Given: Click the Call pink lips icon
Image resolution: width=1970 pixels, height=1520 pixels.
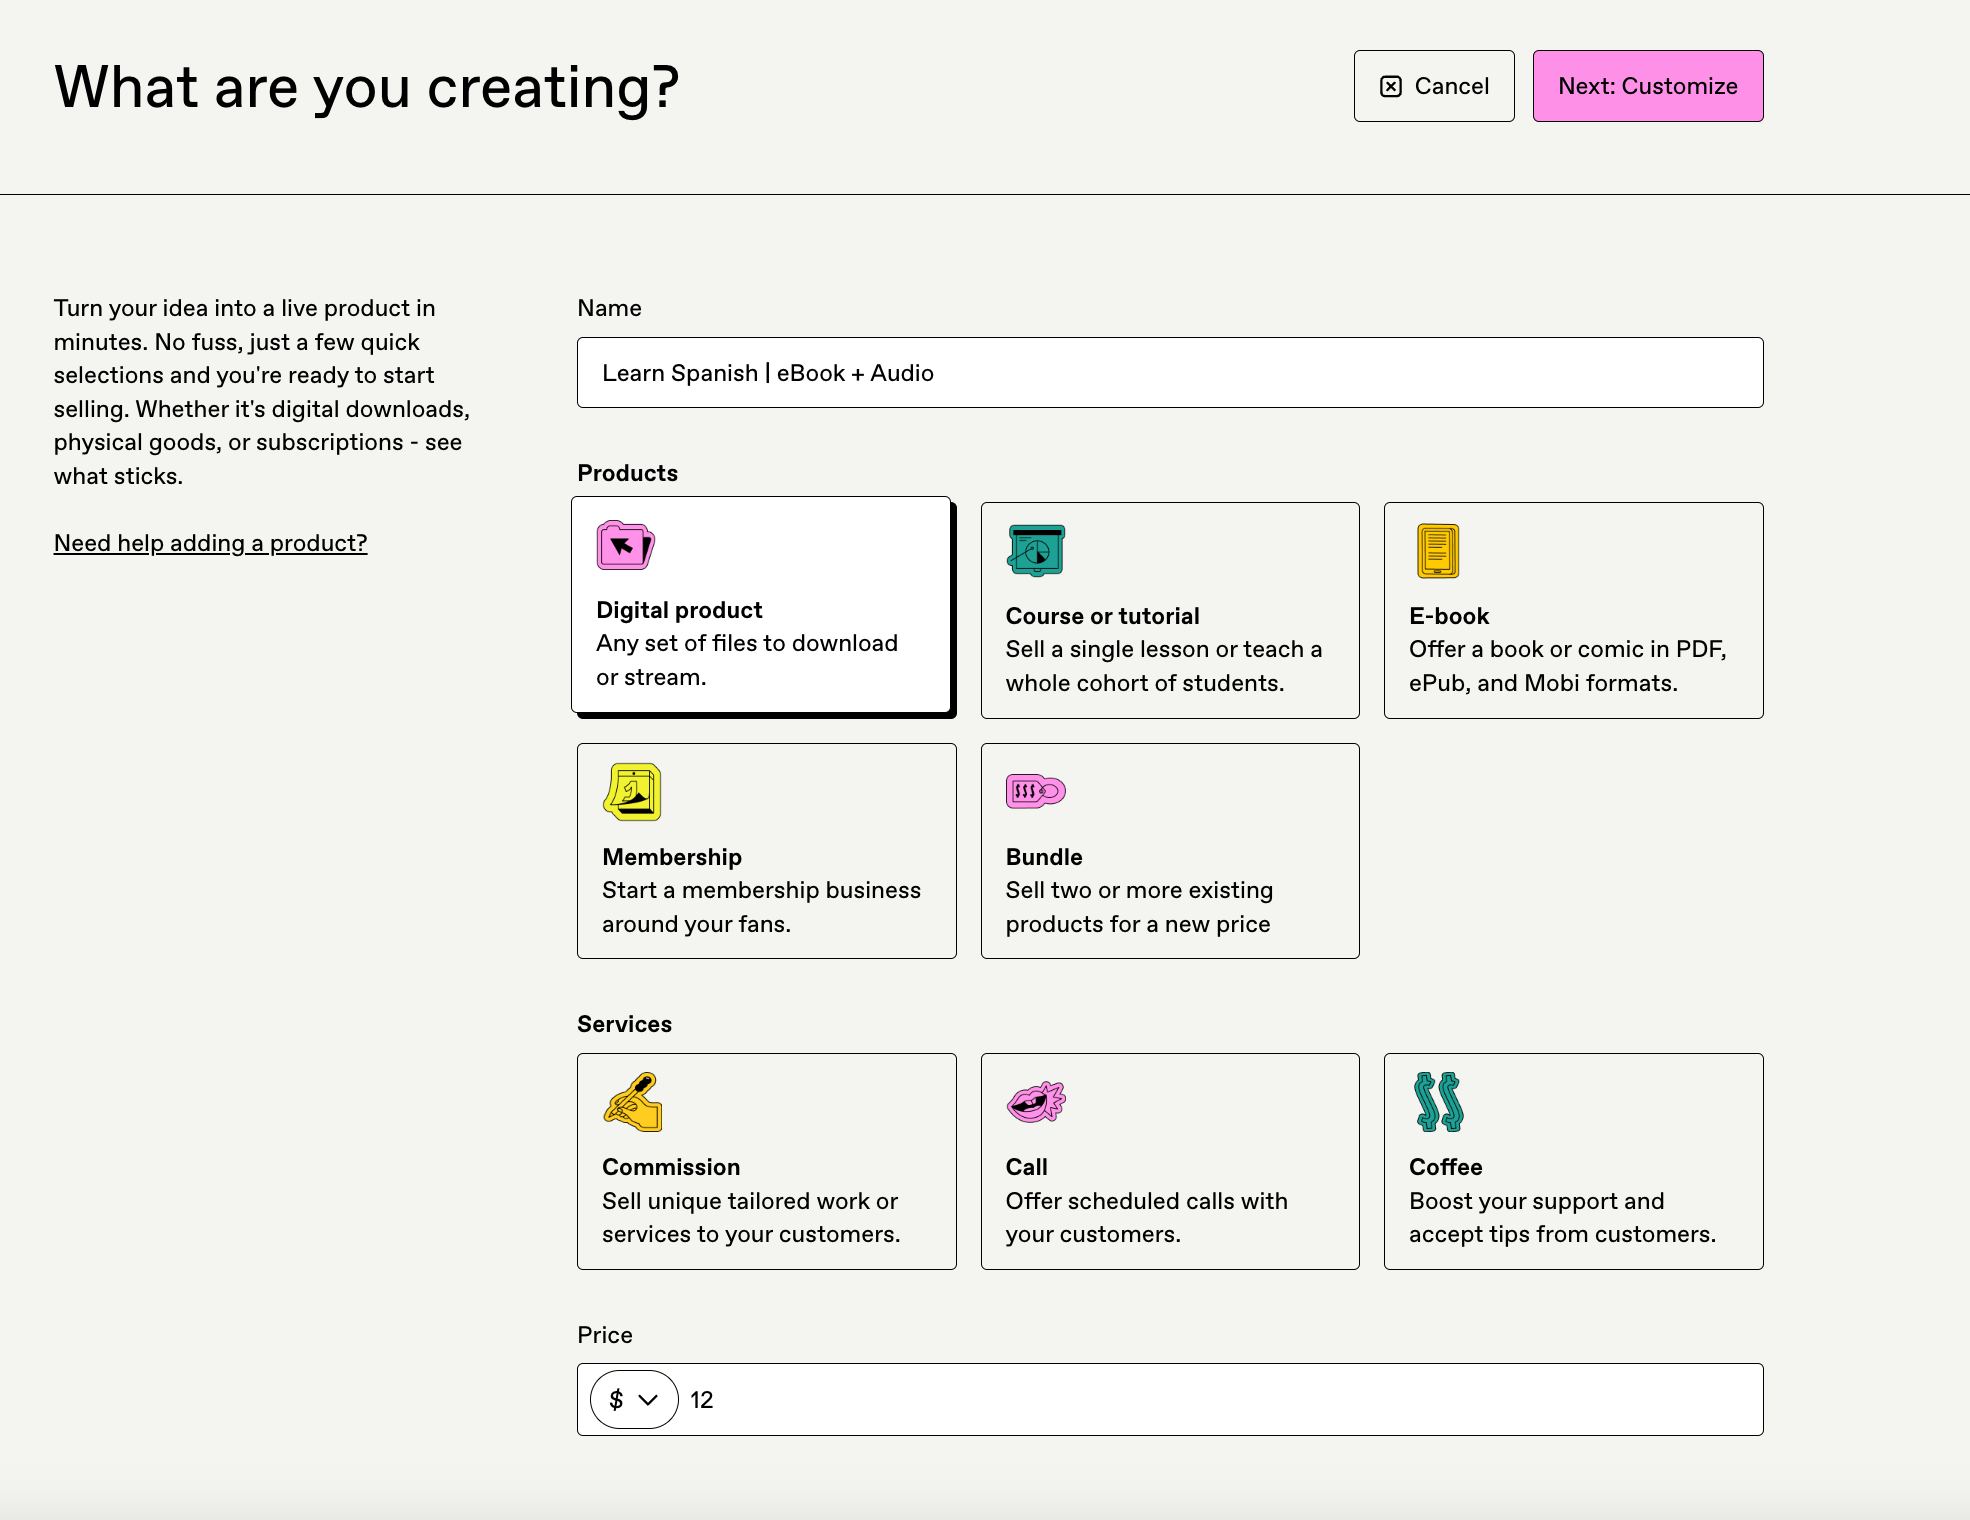Looking at the screenshot, I should [x=1036, y=1102].
